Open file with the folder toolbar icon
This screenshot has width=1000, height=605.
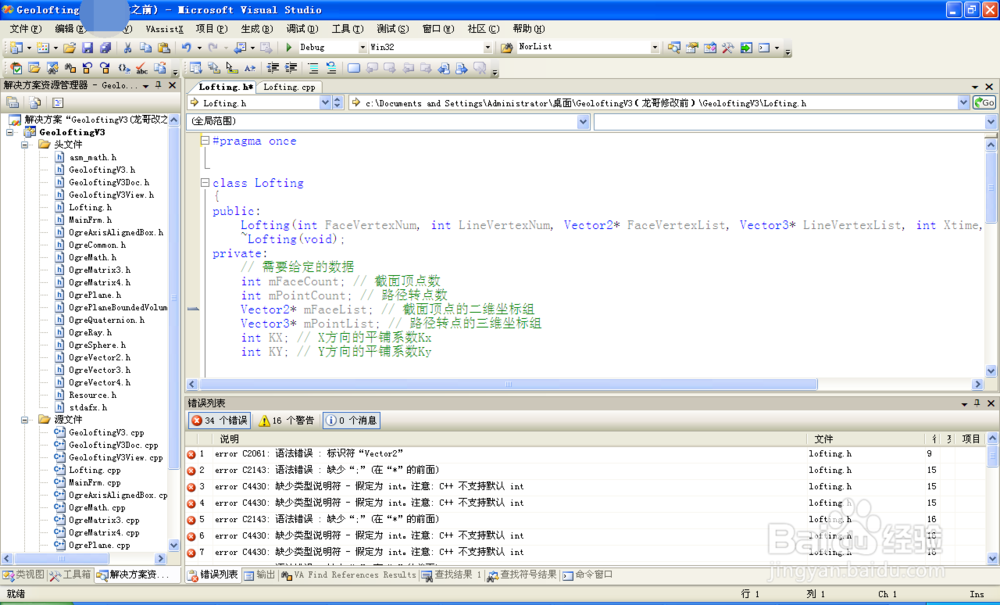70,48
